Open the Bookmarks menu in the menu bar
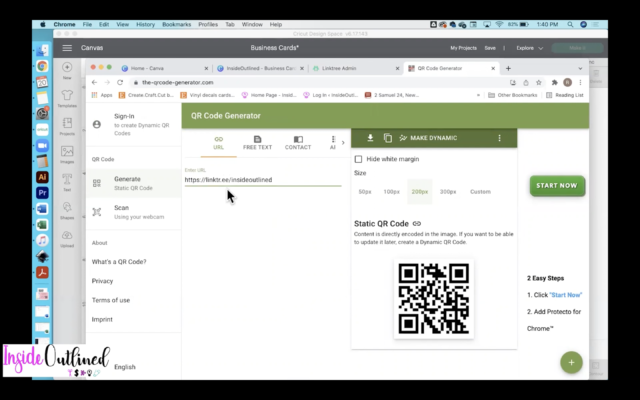 click(174, 23)
